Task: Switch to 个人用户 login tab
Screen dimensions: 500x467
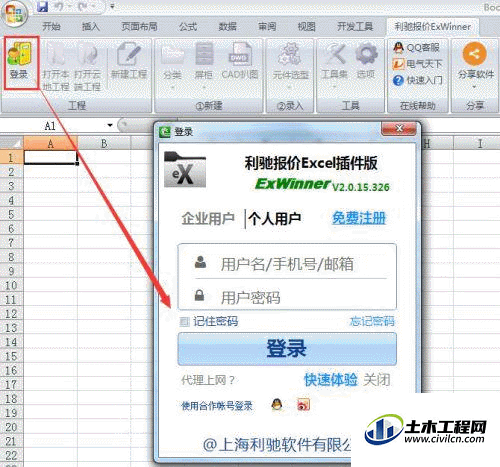Action: [x=275, y=219]
